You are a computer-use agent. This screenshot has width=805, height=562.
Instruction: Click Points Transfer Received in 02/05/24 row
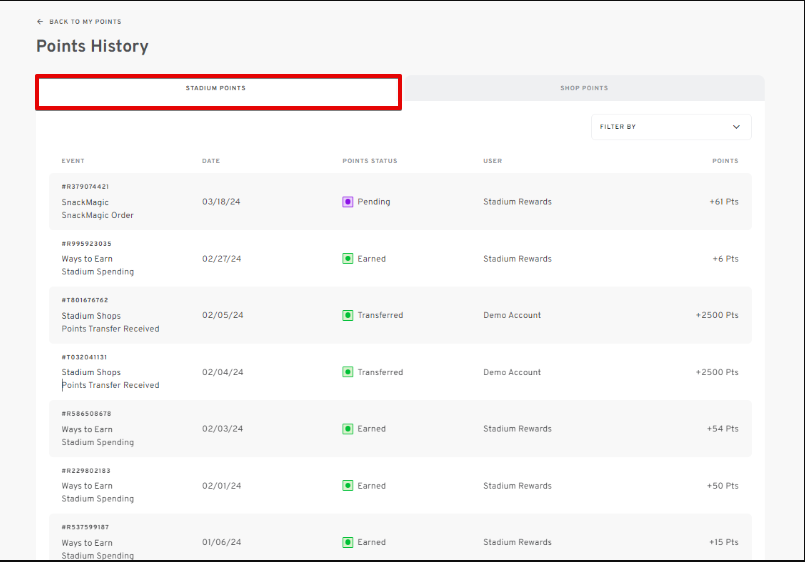110,329
